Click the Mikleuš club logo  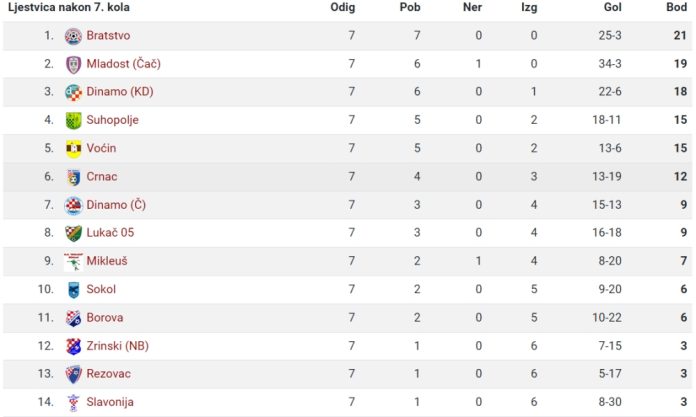[x=73, y=262]
